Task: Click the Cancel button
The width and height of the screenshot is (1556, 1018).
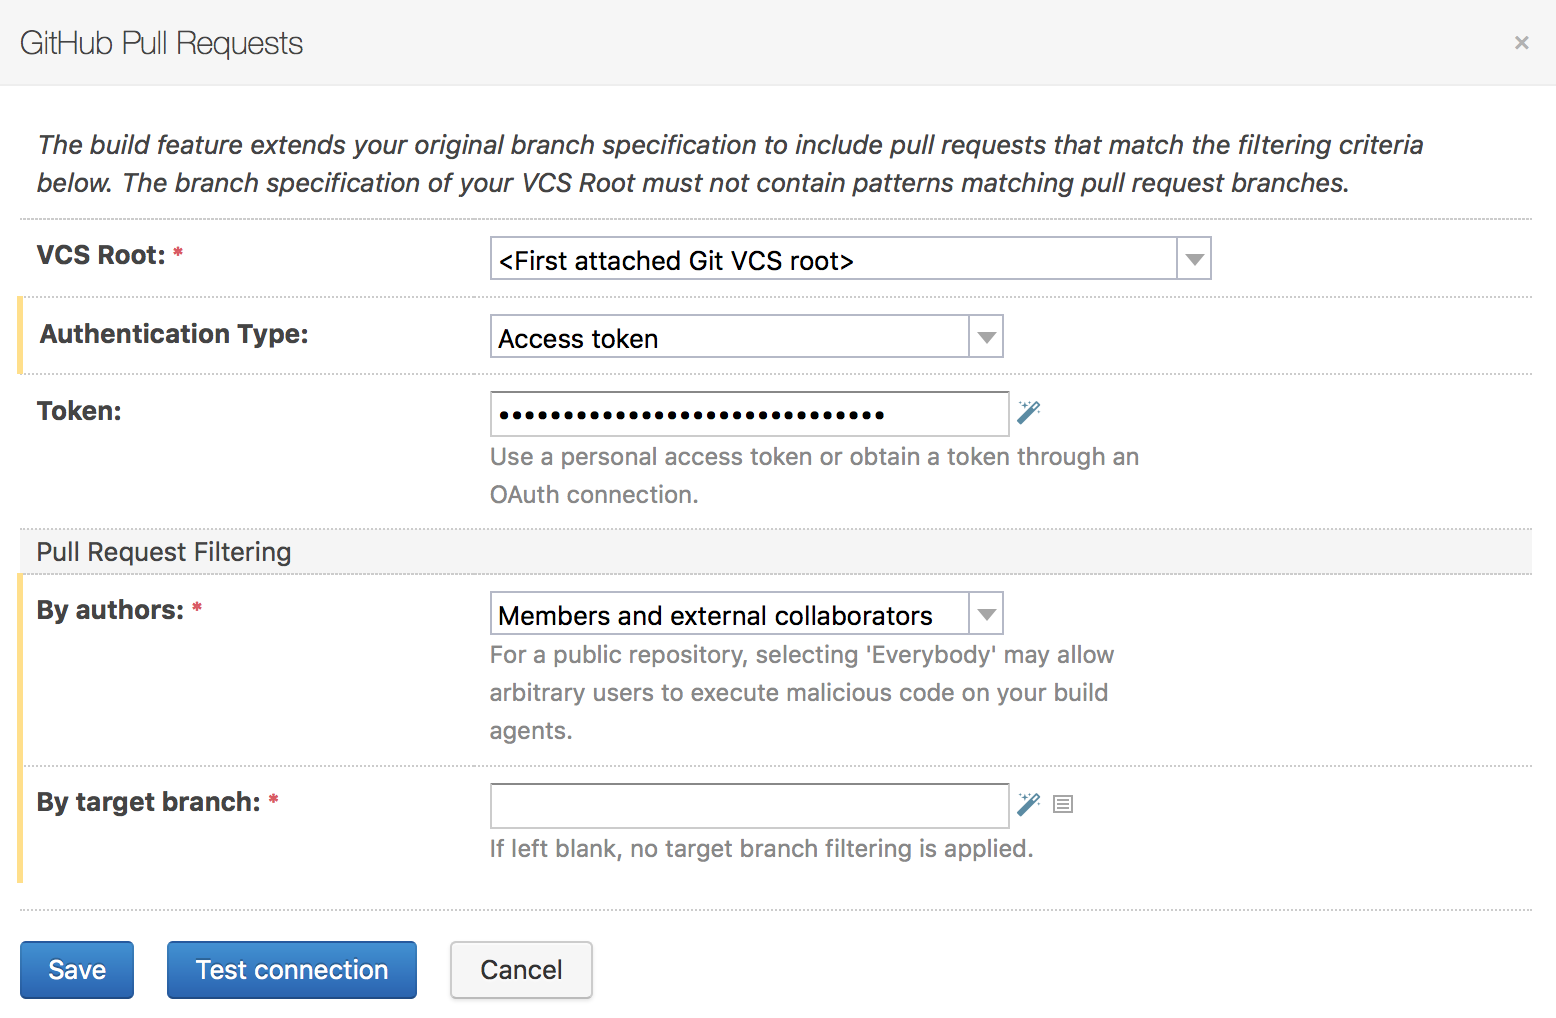Action: 521,970
